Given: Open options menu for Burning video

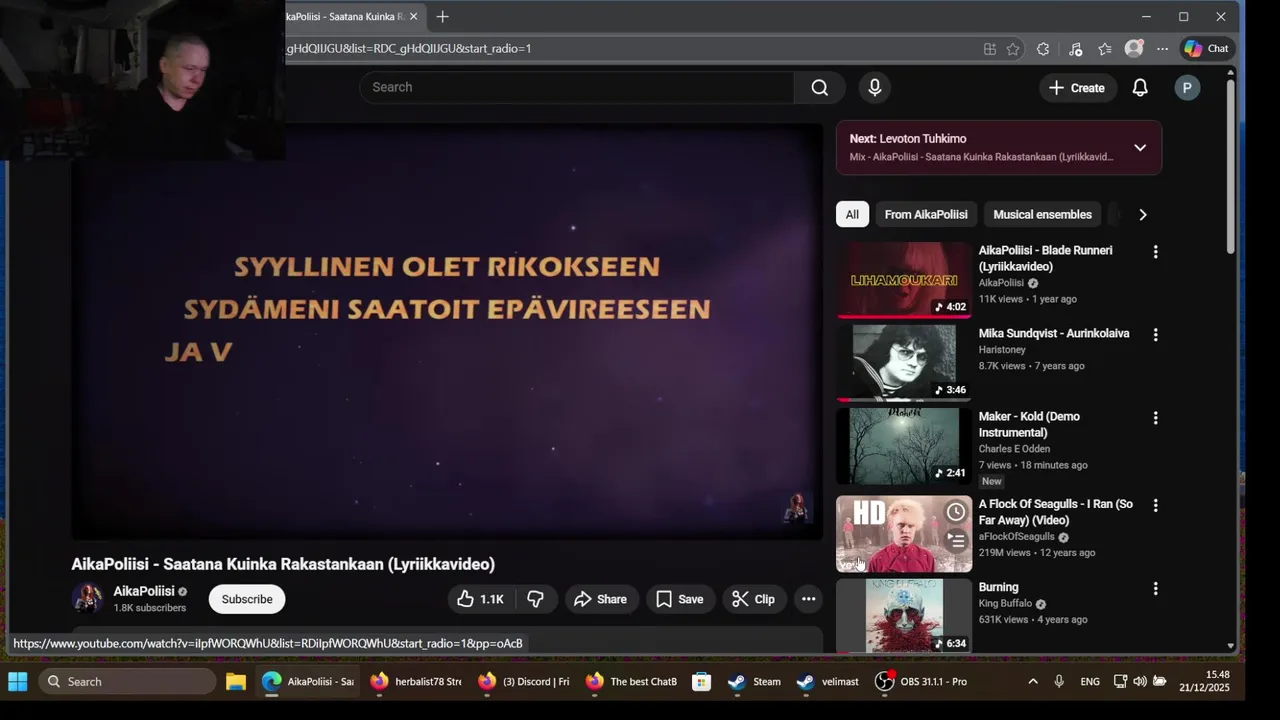Looking at the screenshot, I should pos(1155,589).
